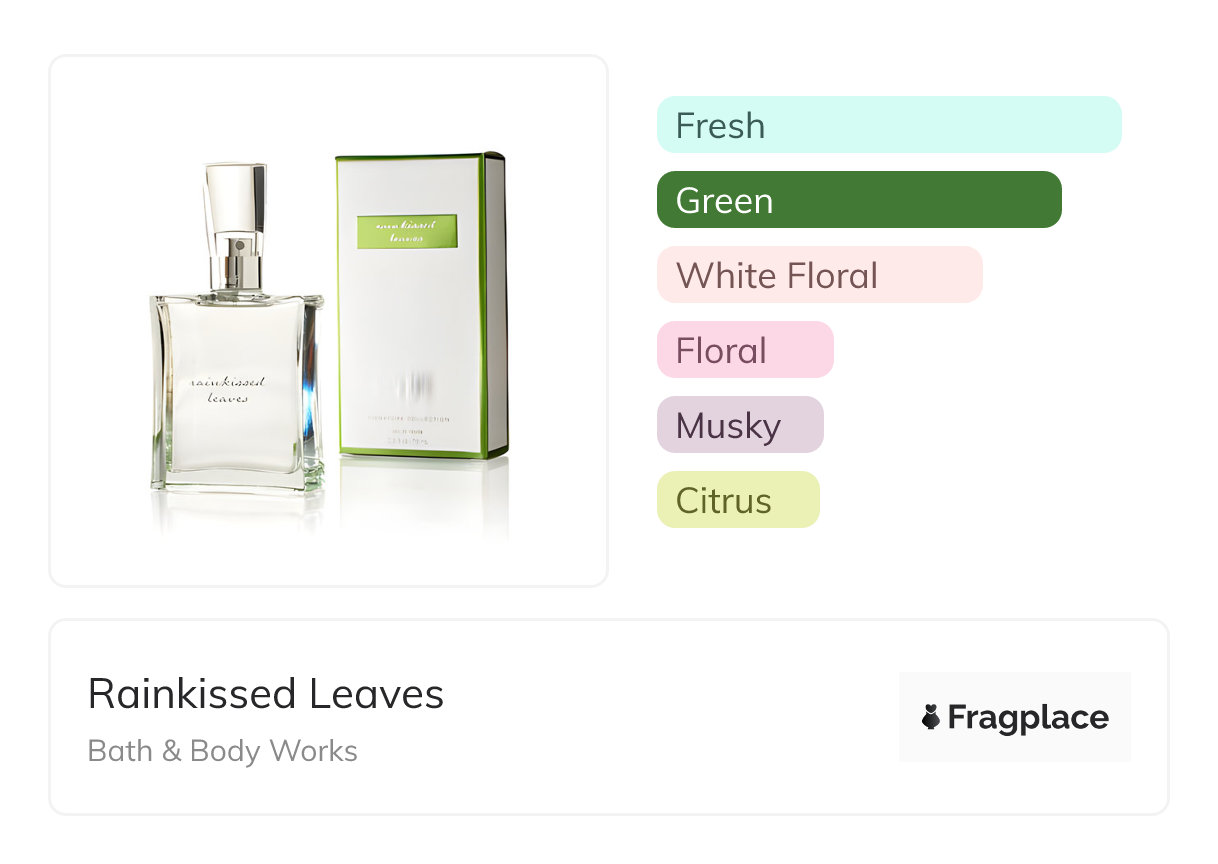The height and width of the screenshot is (864, 1218).
Task: Click the "Citrus" text label
Action: (x=724, y=501)
